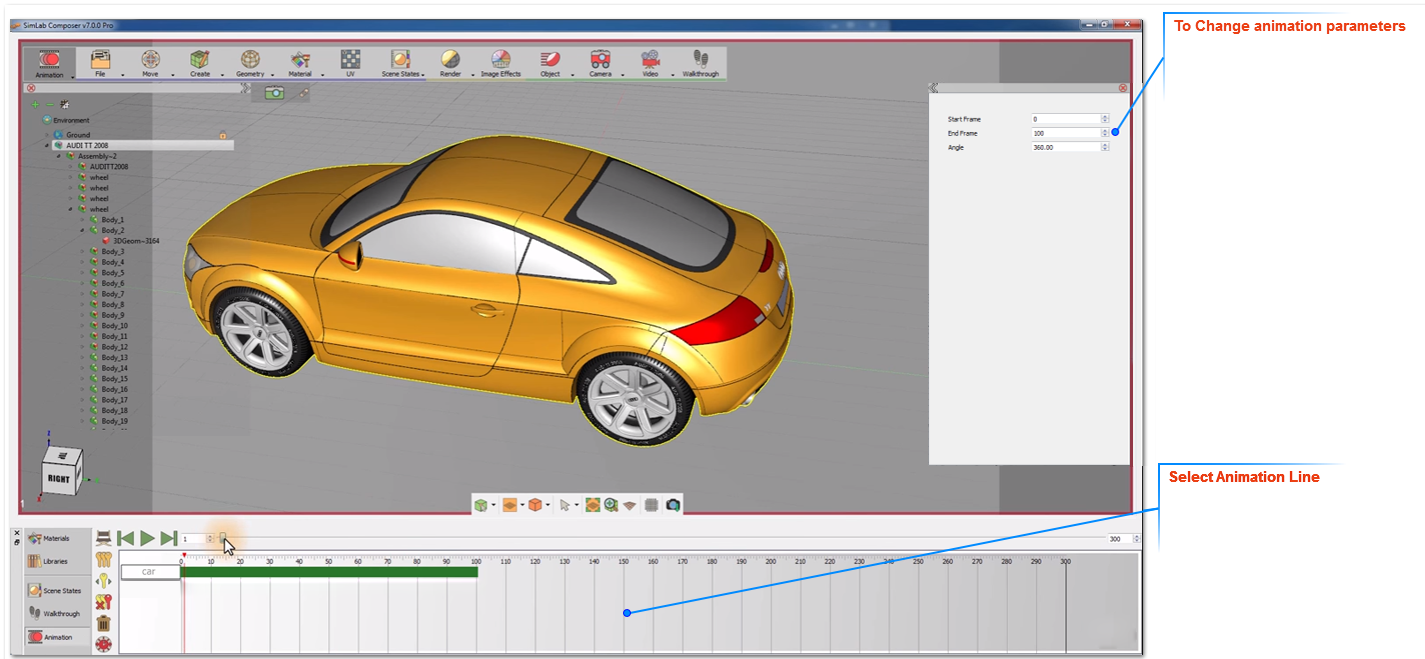Select the AUDITT2008 tree item
The image size is (1425, 659).
[x=109, y=167]
